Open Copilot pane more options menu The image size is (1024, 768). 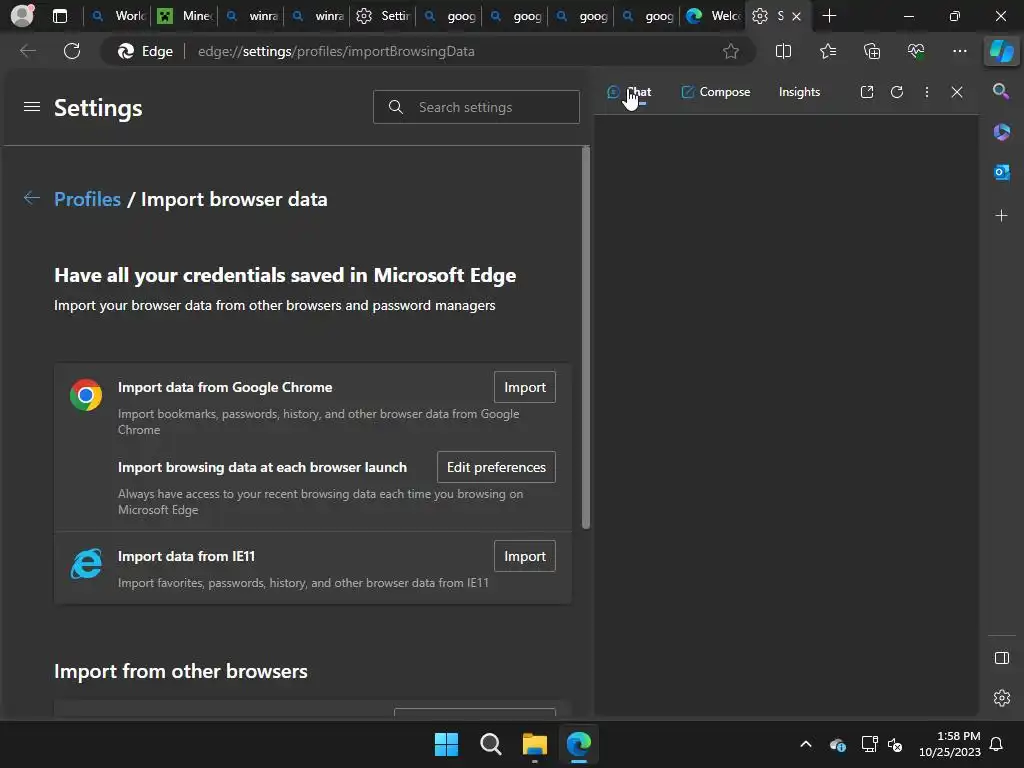(x=927, y=92)
